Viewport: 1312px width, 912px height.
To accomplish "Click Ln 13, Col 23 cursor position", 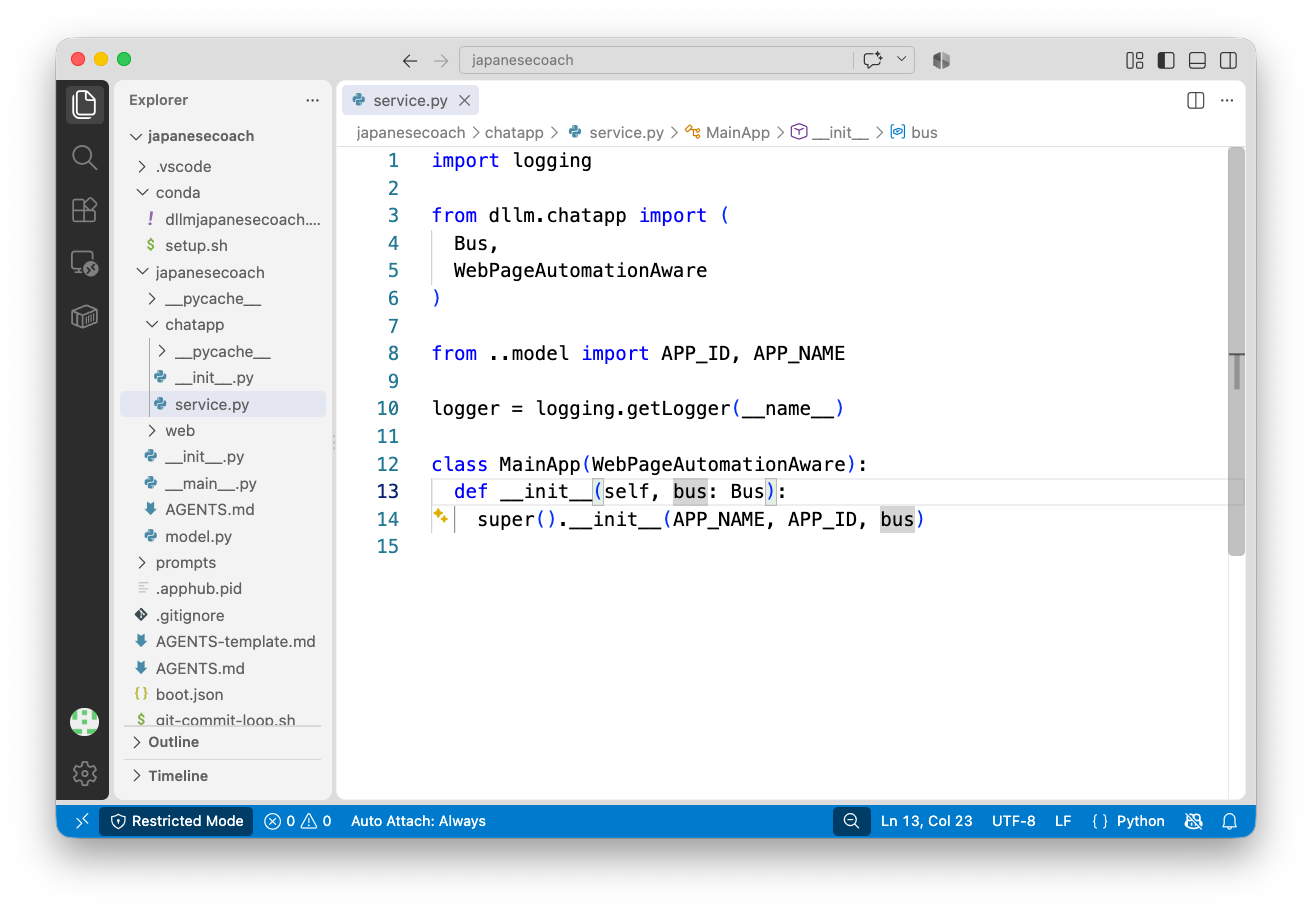I will coord(926,821).
